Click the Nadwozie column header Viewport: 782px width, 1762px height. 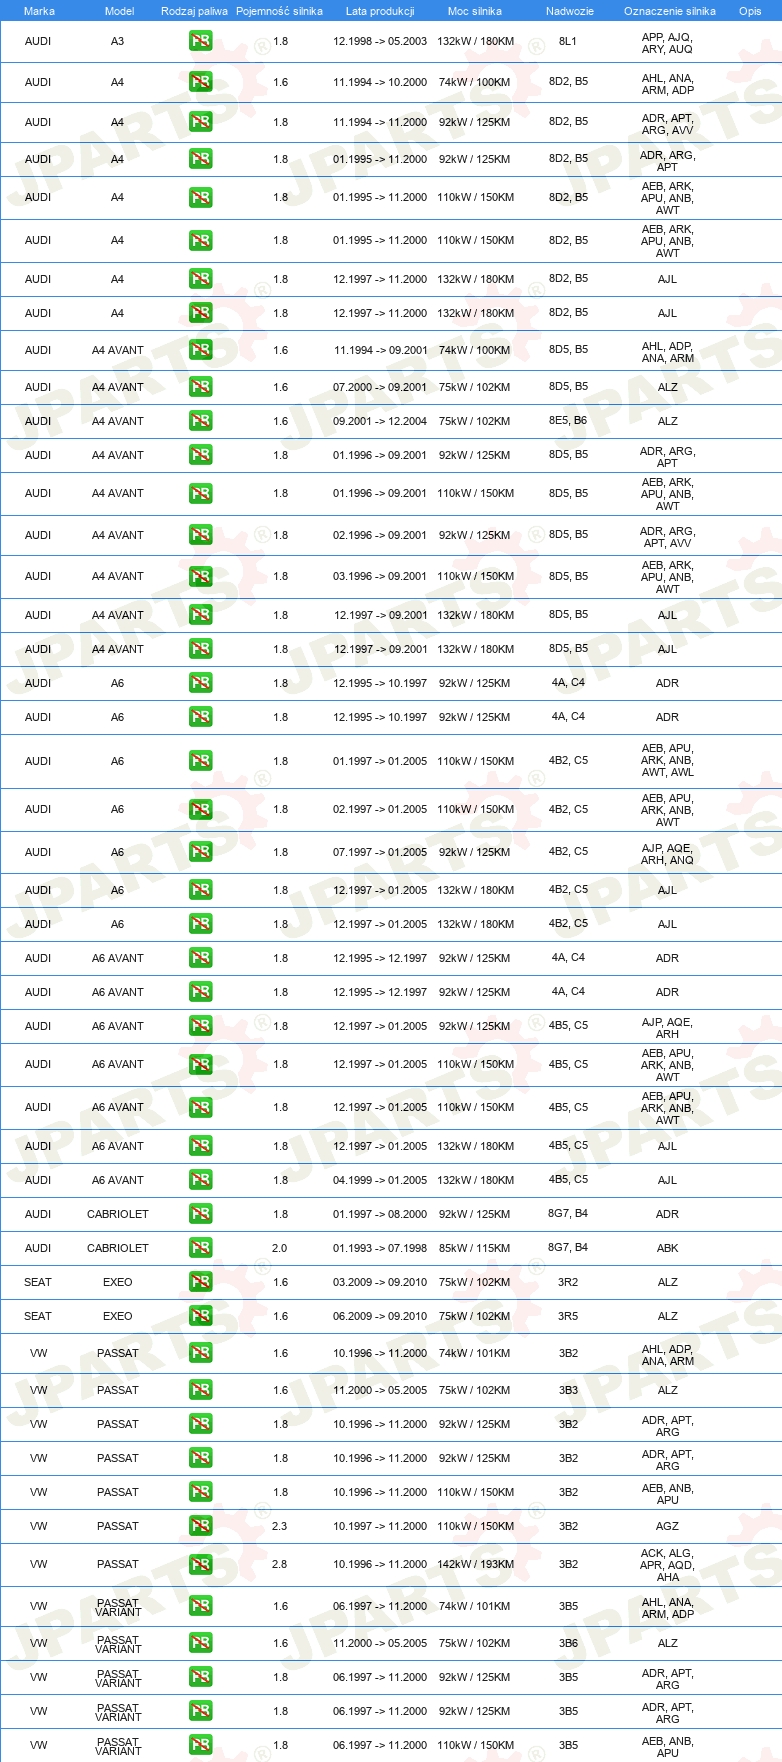pyautogui.click(x=570, y=11)
